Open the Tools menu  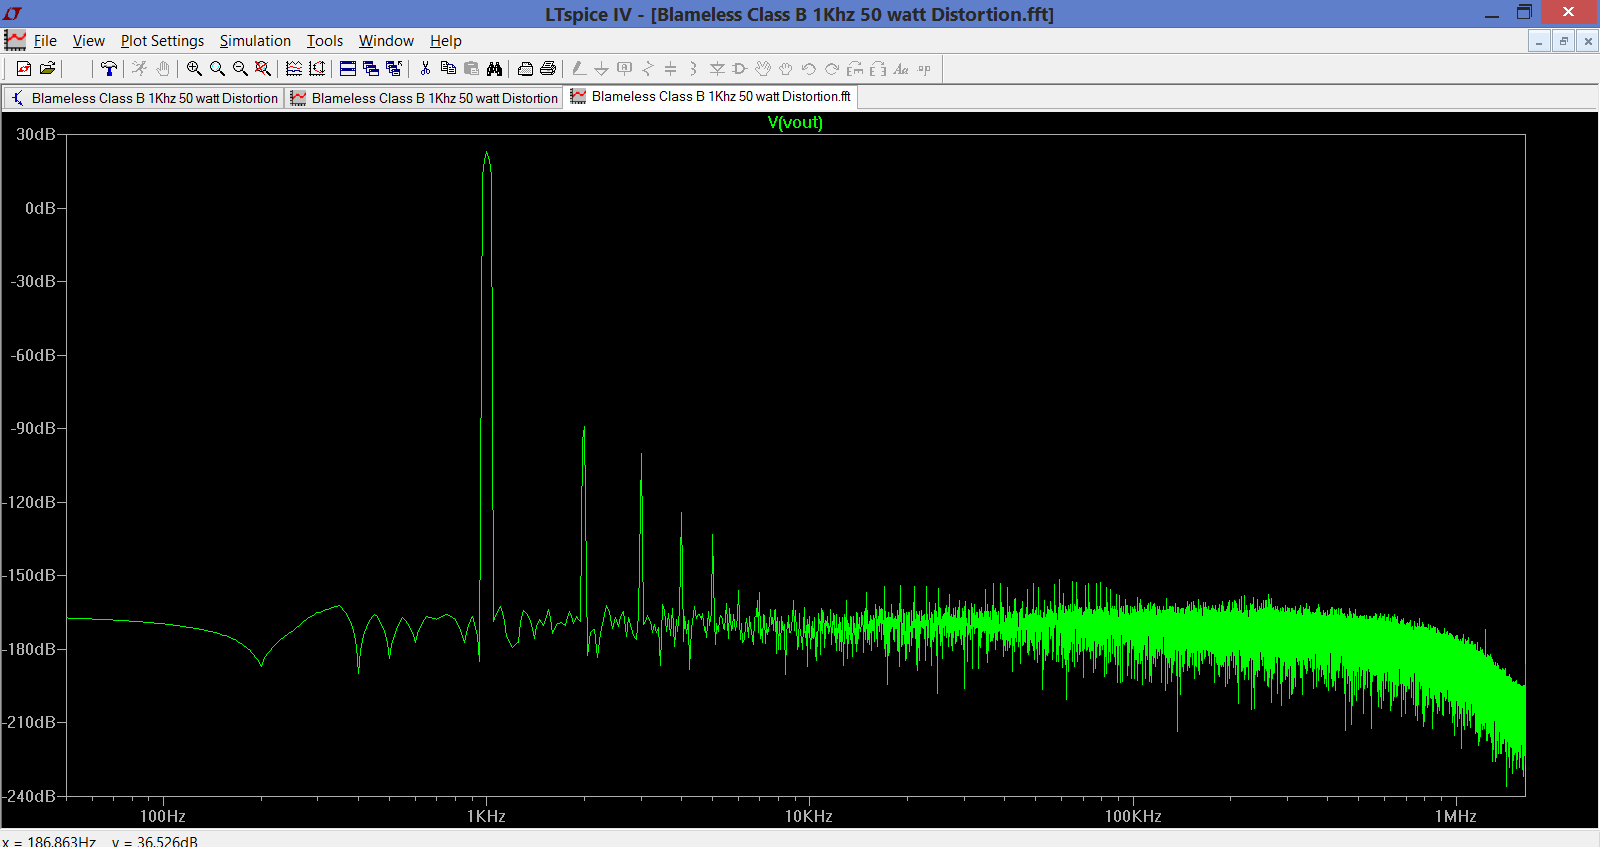click(x=325, y=41)
